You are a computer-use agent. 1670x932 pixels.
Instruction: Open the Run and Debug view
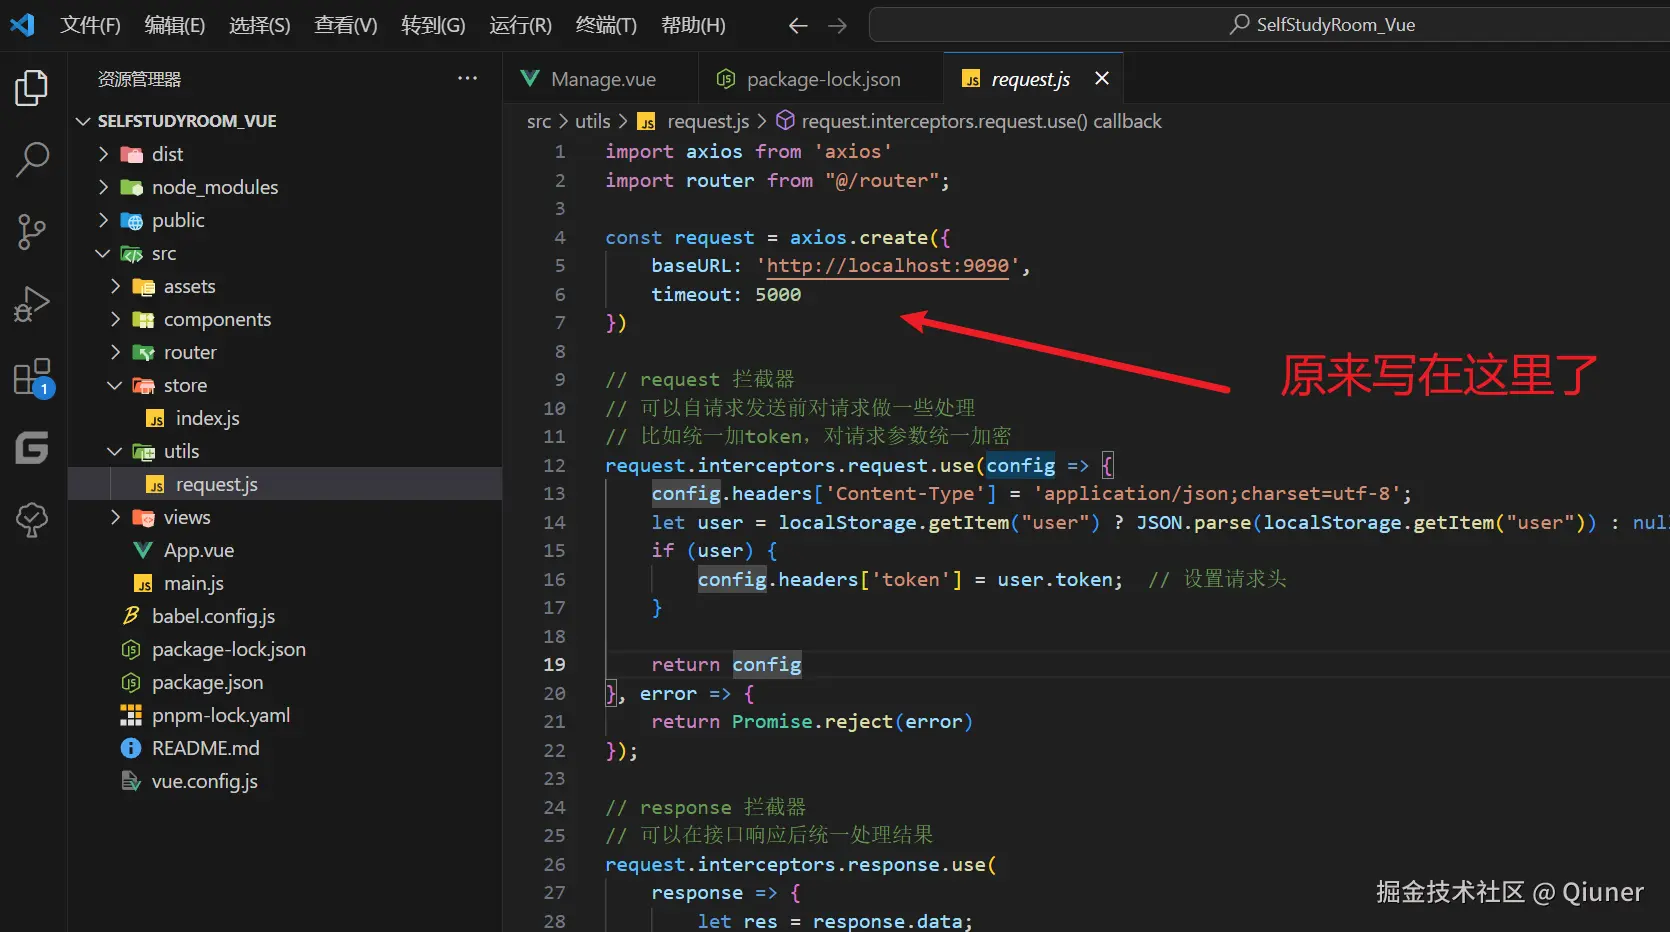[32, 304]
